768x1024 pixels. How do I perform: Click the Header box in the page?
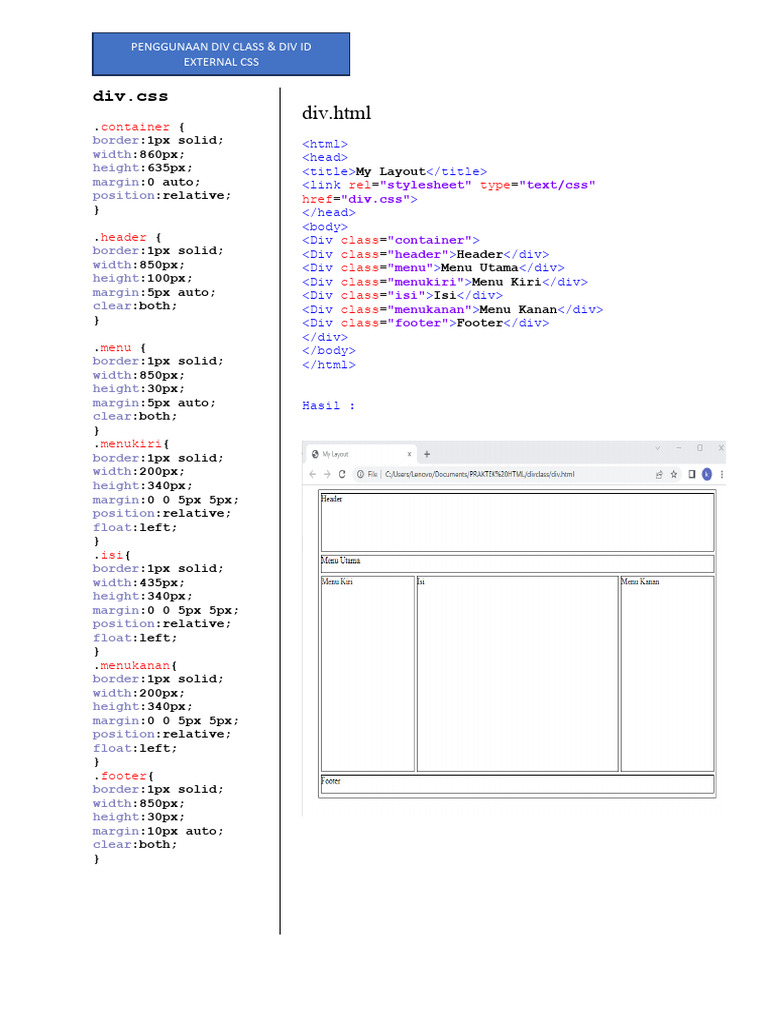[x=517, y=521]
